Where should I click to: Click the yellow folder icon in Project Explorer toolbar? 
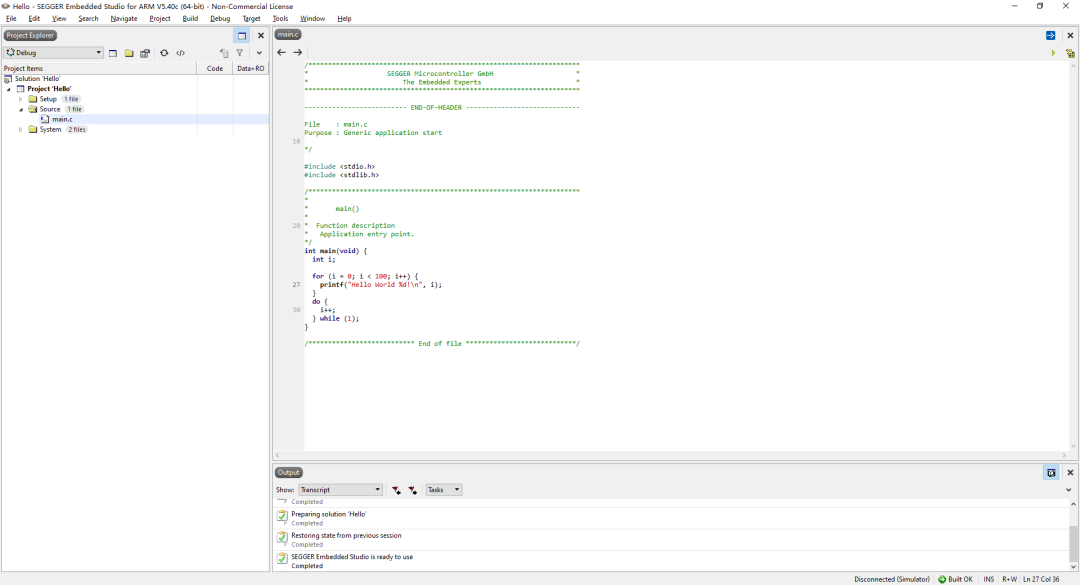point(129,53)
